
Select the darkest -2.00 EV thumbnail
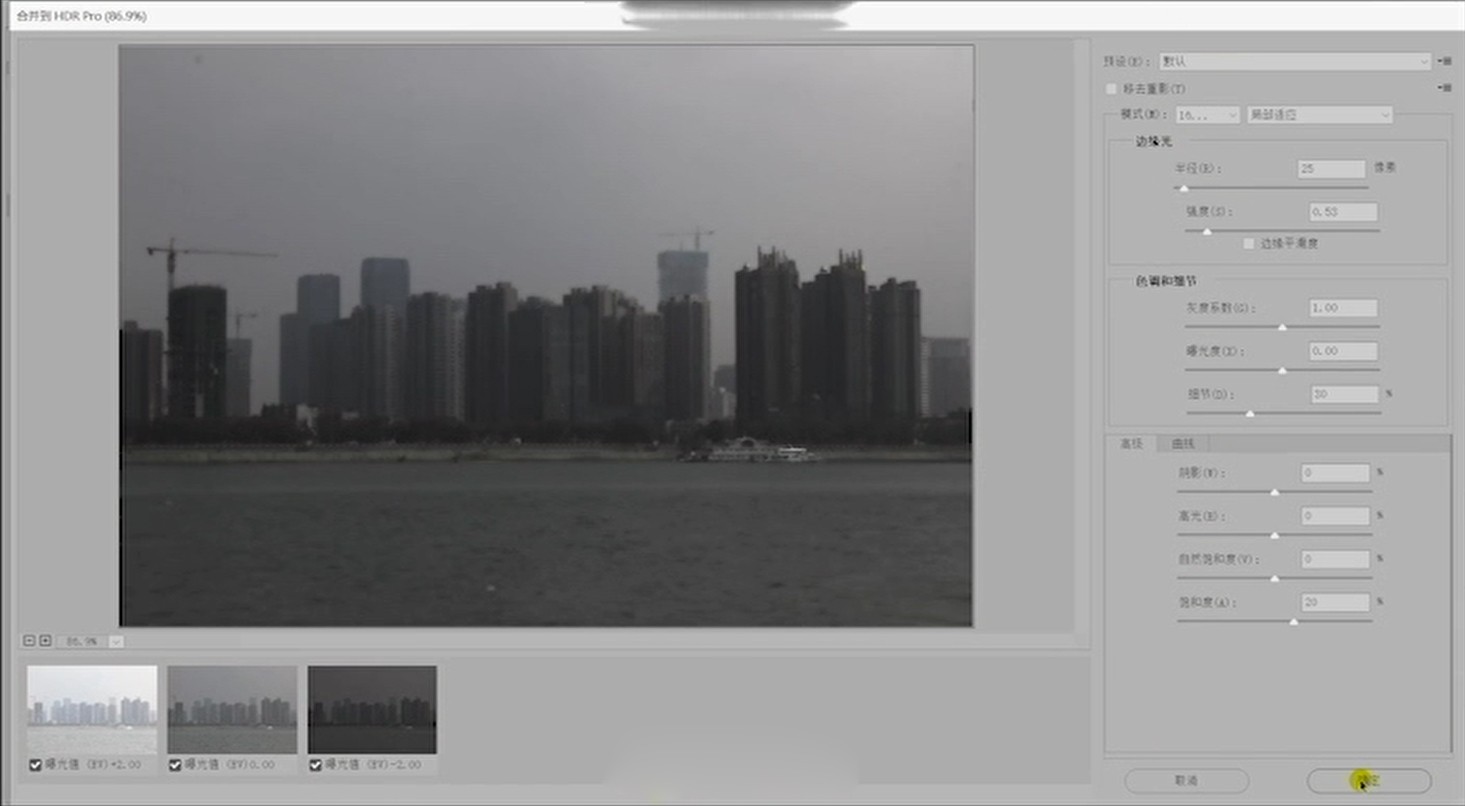click(x=372, y=709)
